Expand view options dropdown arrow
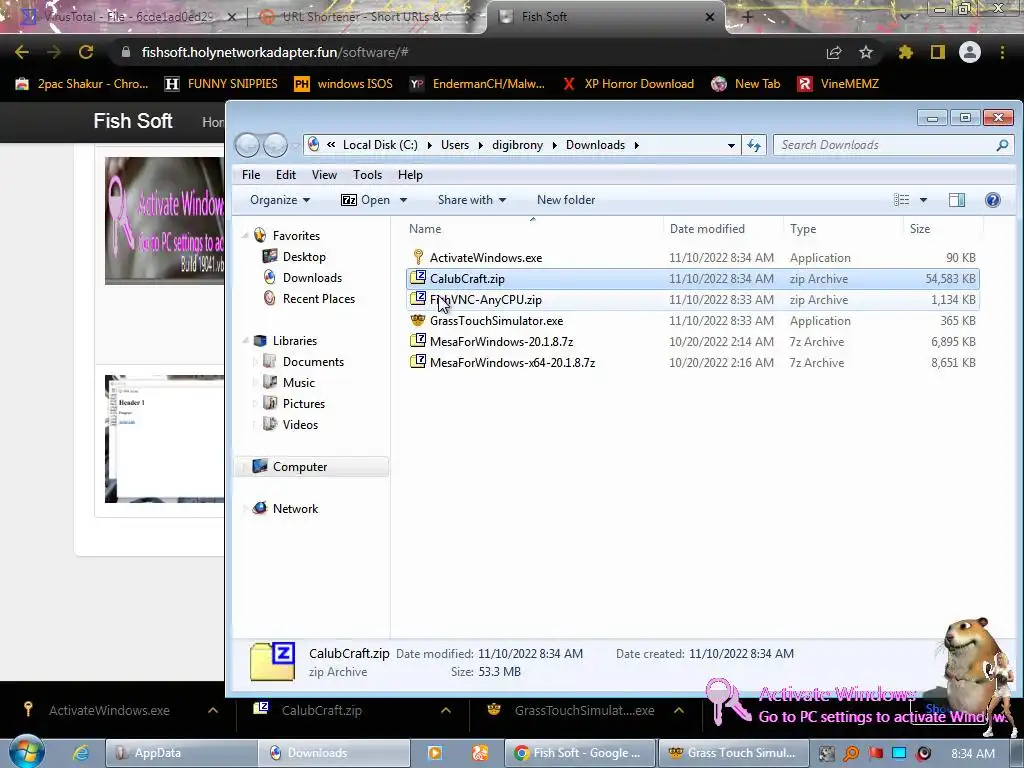The image size is (1024, 768). (x=923, y=200)
